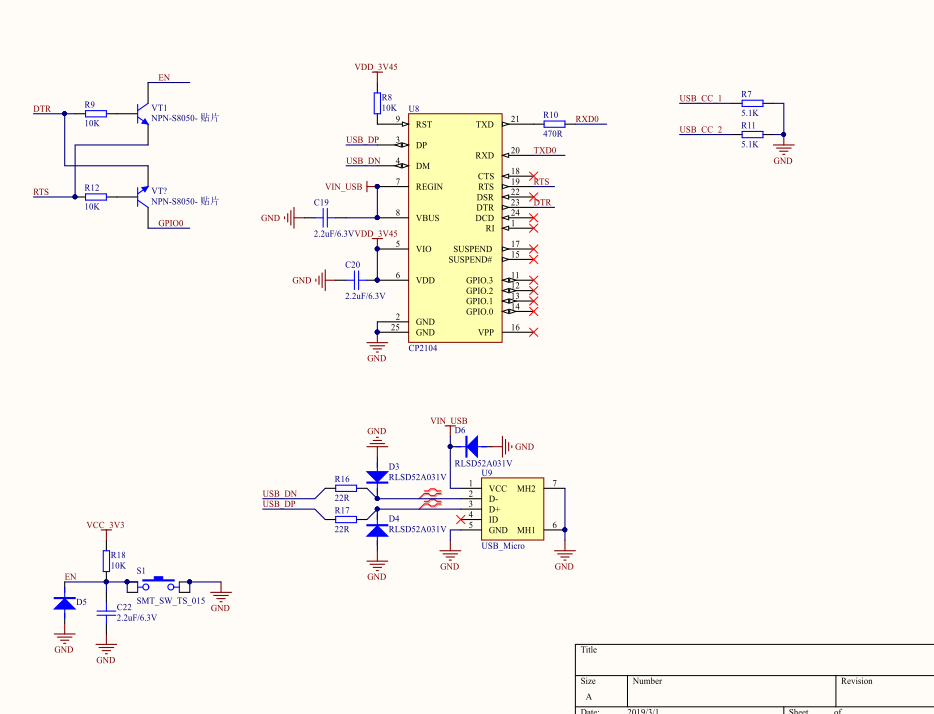Click the Revision field in title block

point(856,681)
